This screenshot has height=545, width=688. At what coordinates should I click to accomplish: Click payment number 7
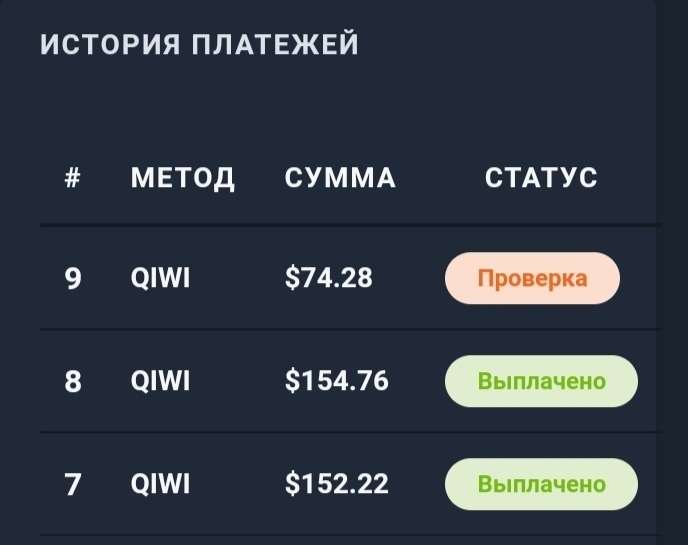(x=73, y=484)
